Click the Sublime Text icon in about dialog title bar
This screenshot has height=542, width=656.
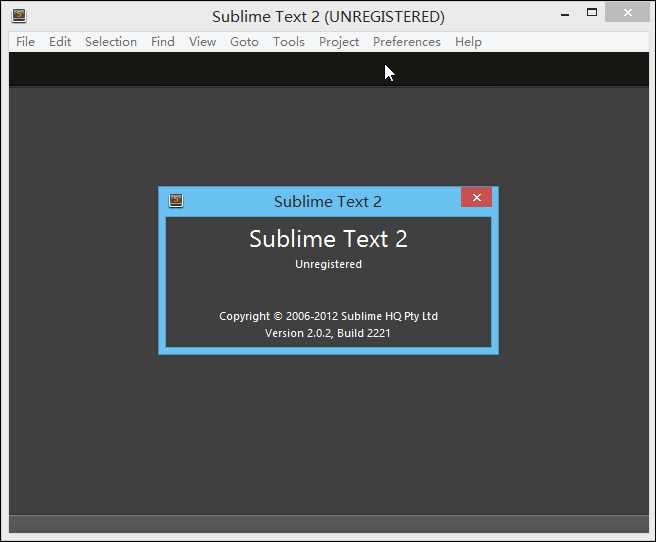176,200
